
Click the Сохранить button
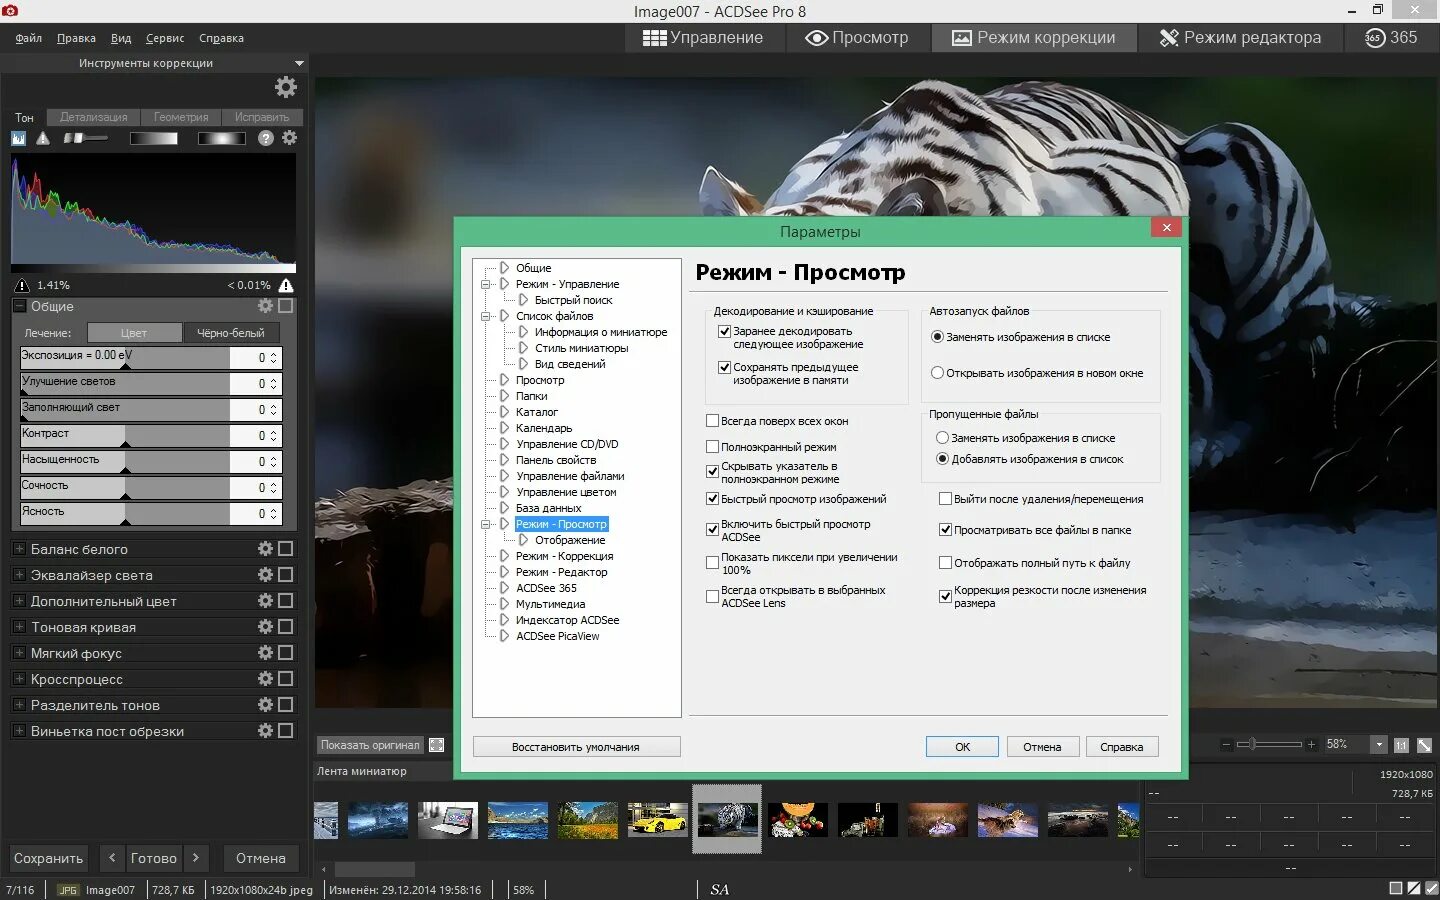tap(48, 857)
